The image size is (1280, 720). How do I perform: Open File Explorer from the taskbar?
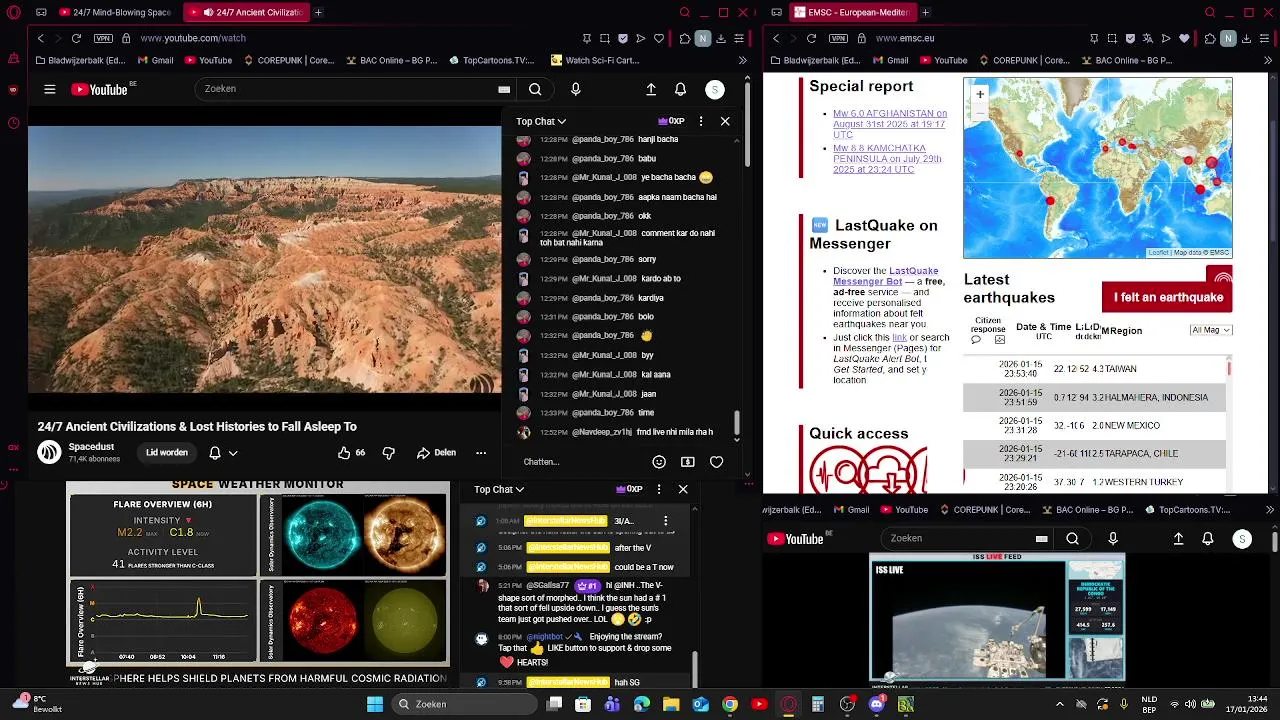671,704
